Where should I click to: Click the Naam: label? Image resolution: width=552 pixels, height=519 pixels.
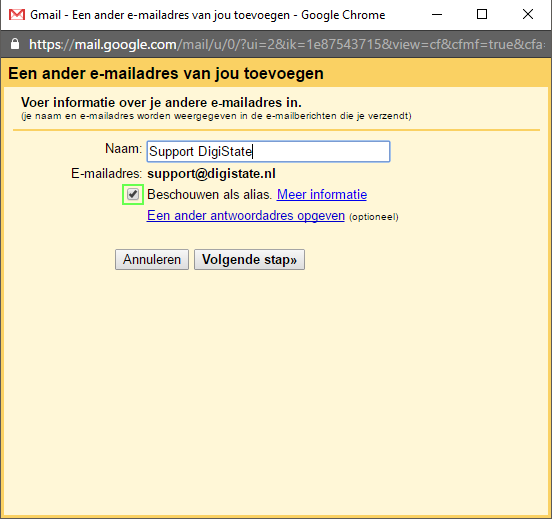[123, 149]
